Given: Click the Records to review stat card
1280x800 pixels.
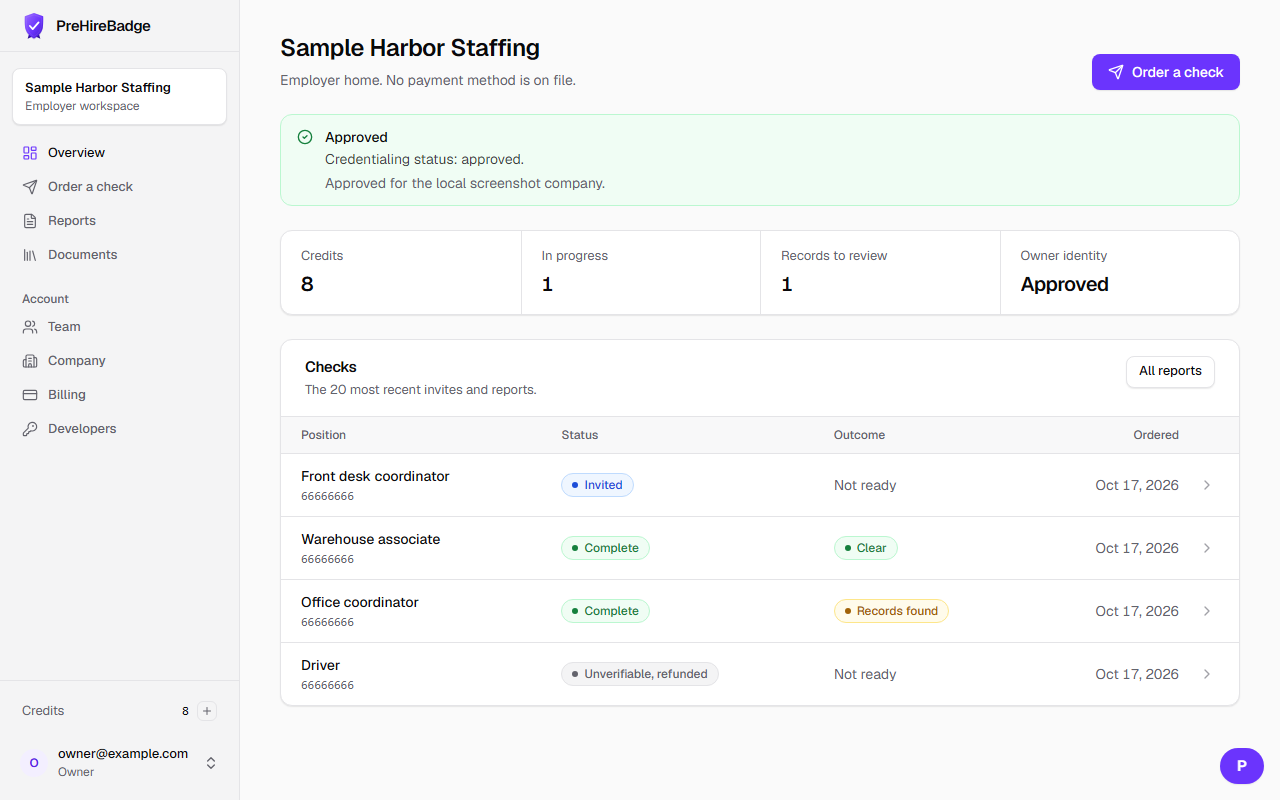Looking at the screenshot, I should click(x=880, y=273).
